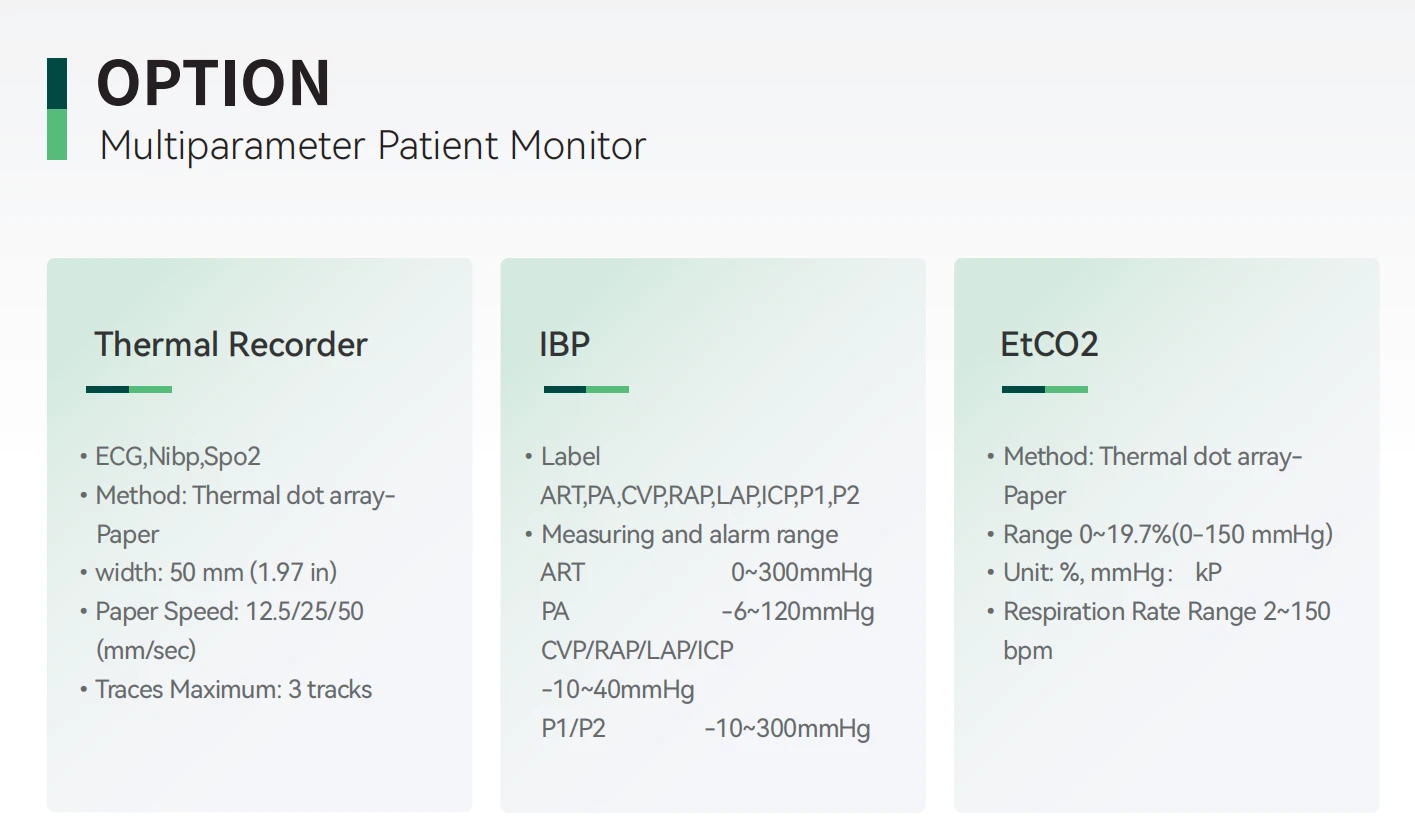The width and height of the screenshot is (1415, 839).
Task: Click the P1/P2 -10~300mmHg row
Action: (x=706, y=728)
